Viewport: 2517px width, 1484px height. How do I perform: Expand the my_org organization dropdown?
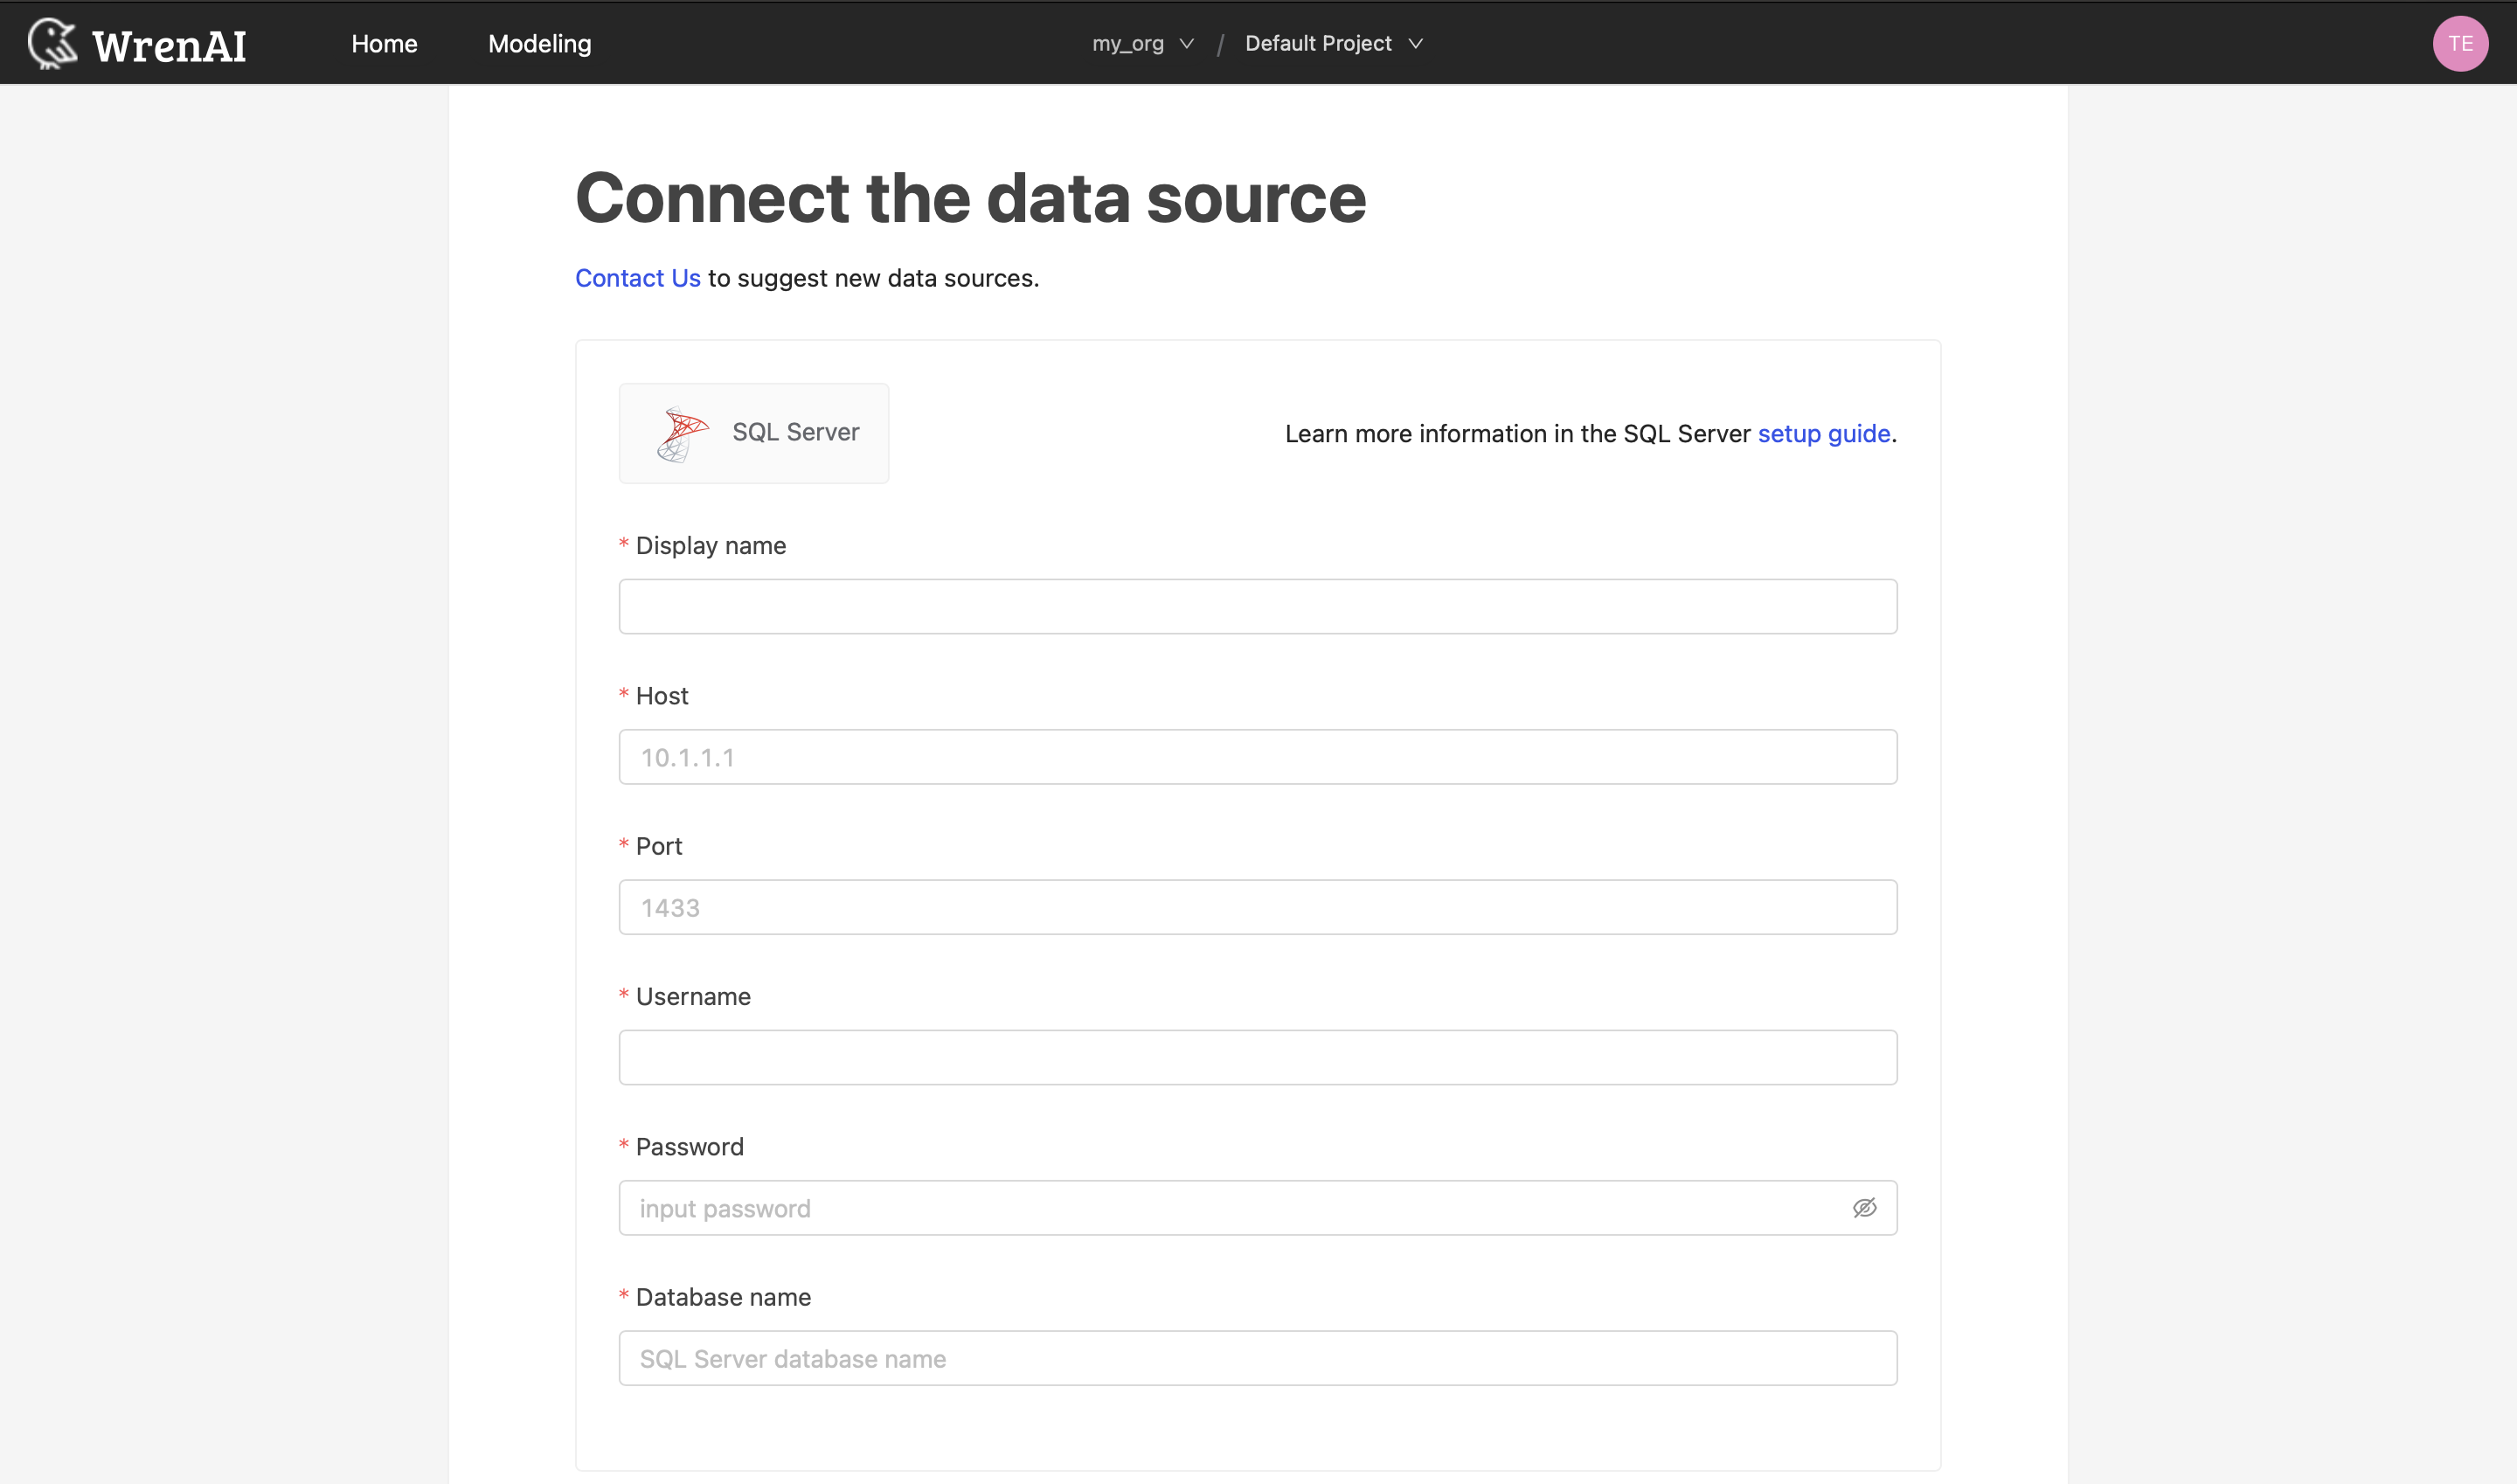(x=1143, y=44)
